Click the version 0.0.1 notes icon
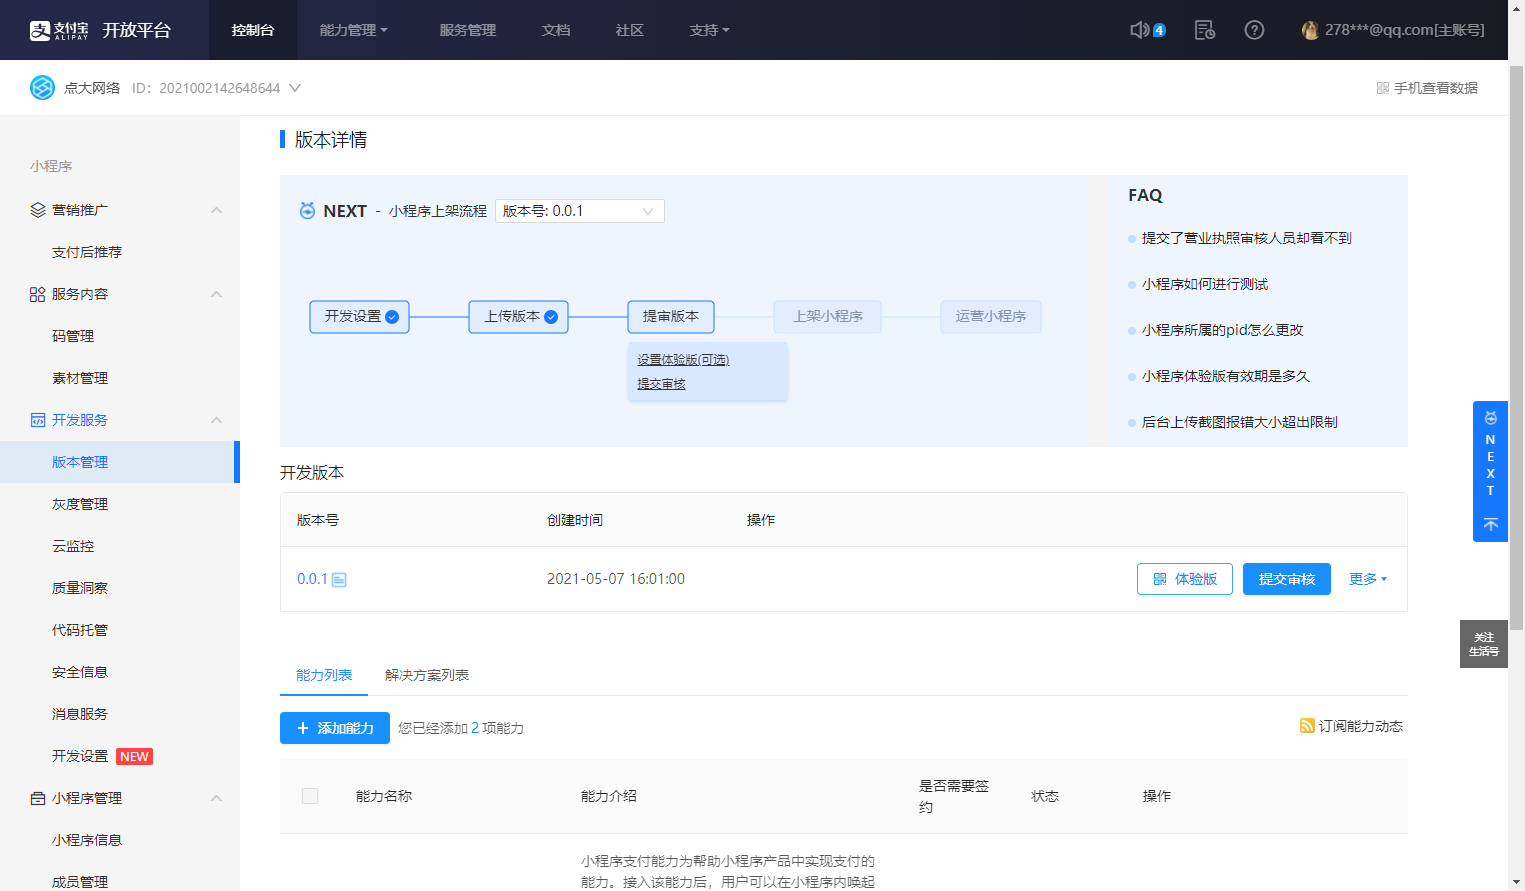 [x=339, y=580]
